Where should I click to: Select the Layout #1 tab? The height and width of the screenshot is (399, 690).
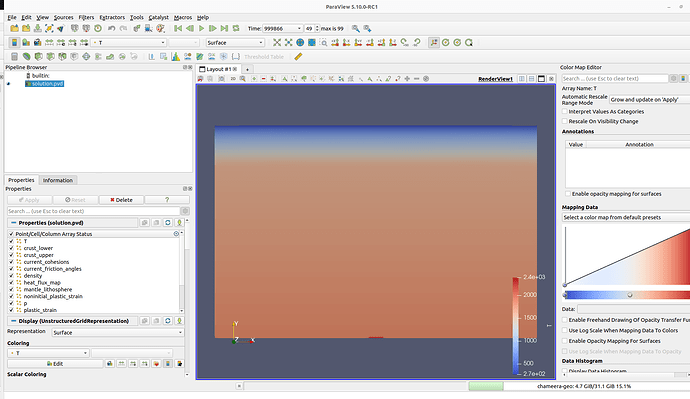pos(218,69)
